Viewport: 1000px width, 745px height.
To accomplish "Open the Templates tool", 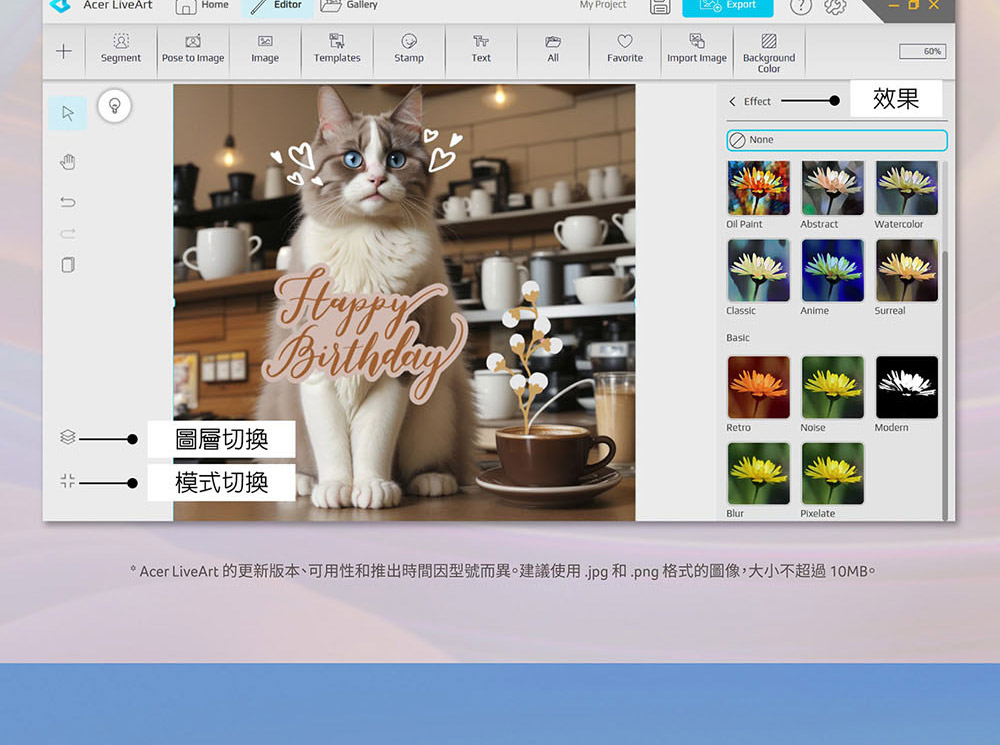I will point(337,49).
